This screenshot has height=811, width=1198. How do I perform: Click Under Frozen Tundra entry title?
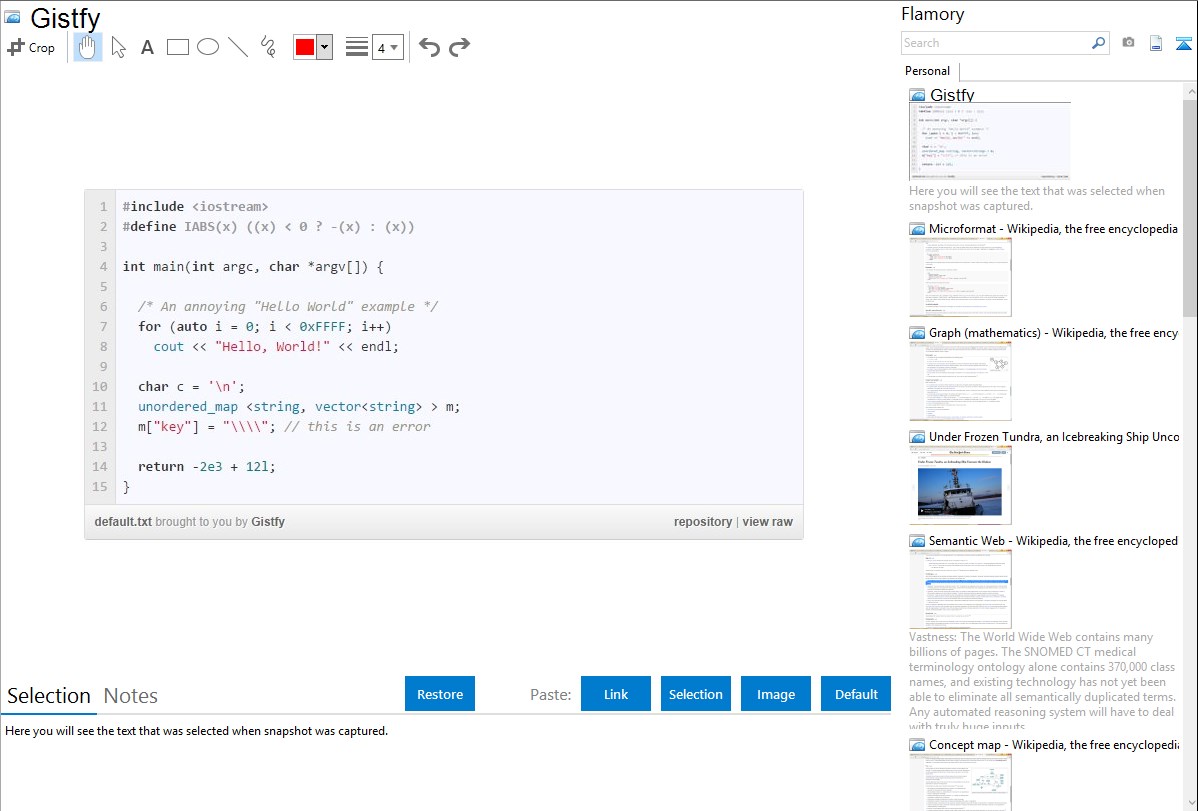click(x=1054, y=436)
